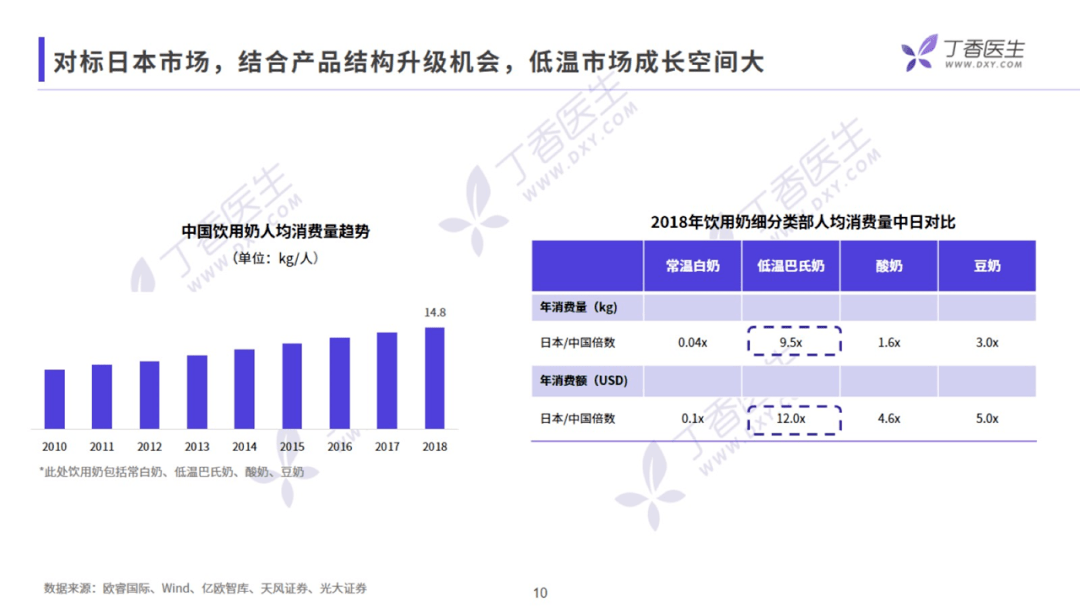The width and height of the screenshot is (1080, 608).
Task: Click the page number 10
Action: tap(540, 593)
